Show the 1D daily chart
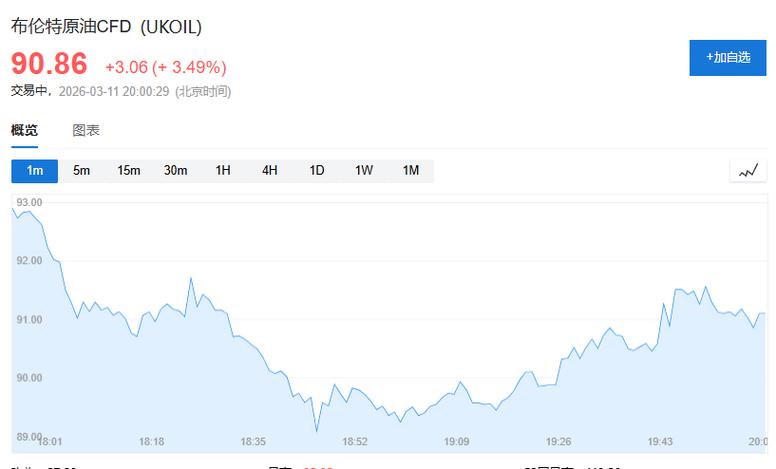Image resolution: width=776 pixels, height=469 pixels. pyautogui.click(x=316, y=171)
